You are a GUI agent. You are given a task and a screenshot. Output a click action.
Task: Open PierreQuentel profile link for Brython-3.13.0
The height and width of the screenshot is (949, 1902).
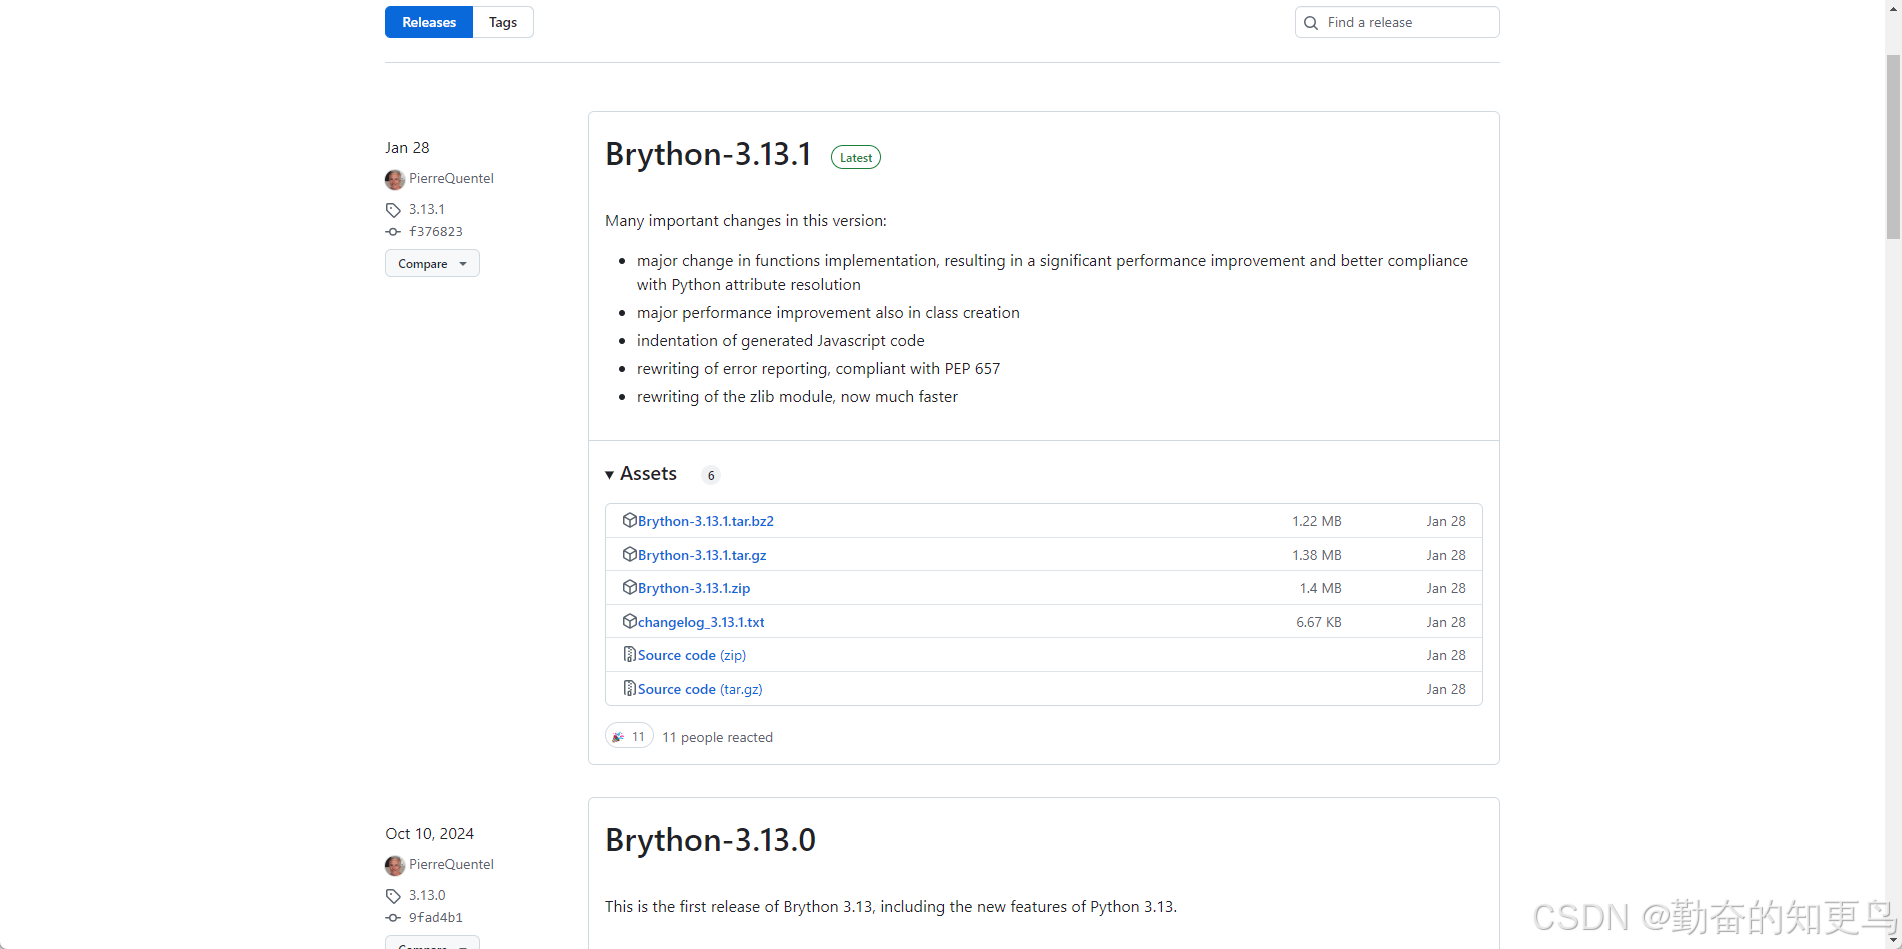click(451, 864)
